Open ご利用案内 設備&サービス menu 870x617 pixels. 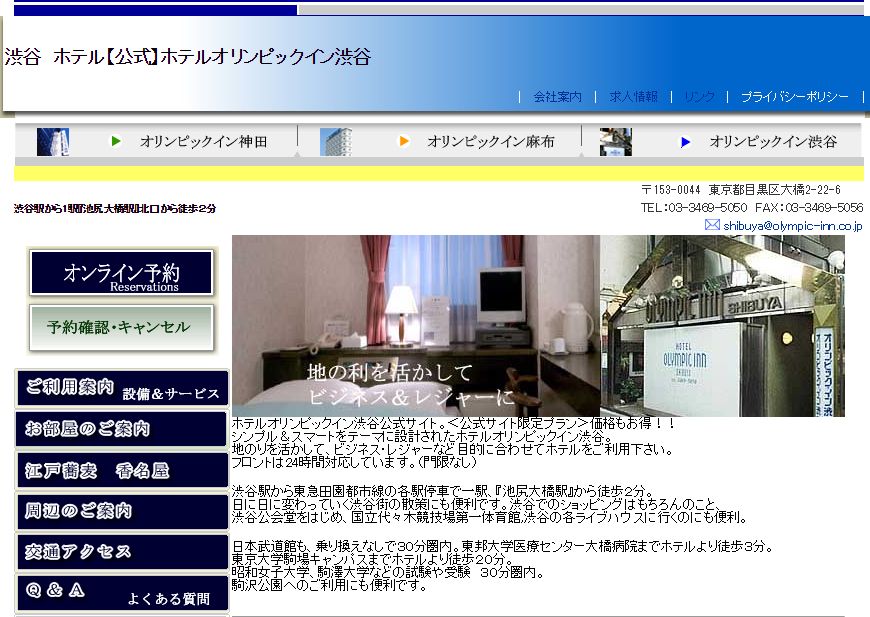pos(122,388)
